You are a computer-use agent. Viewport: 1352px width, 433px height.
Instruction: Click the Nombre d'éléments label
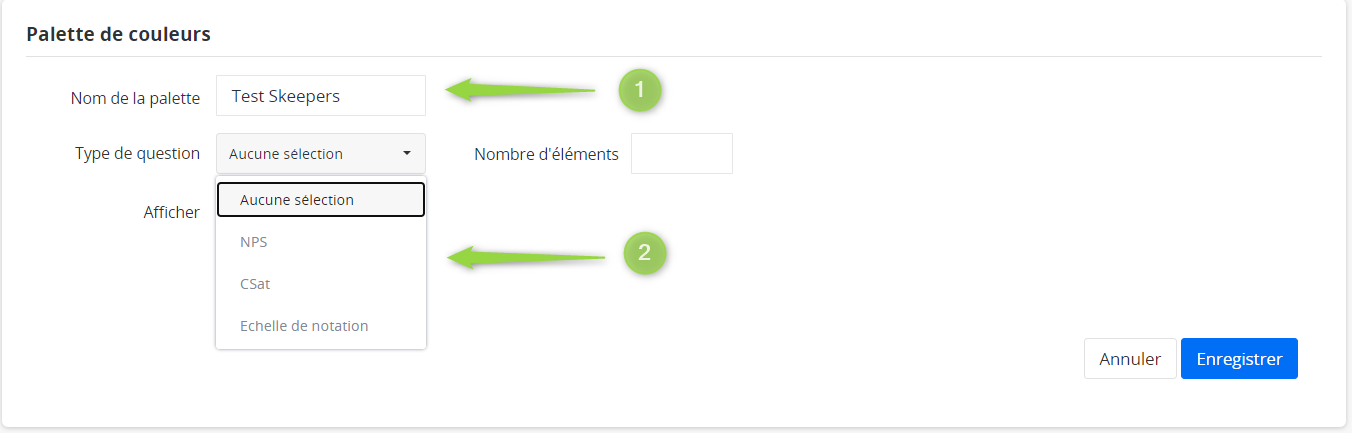(546, 154)
